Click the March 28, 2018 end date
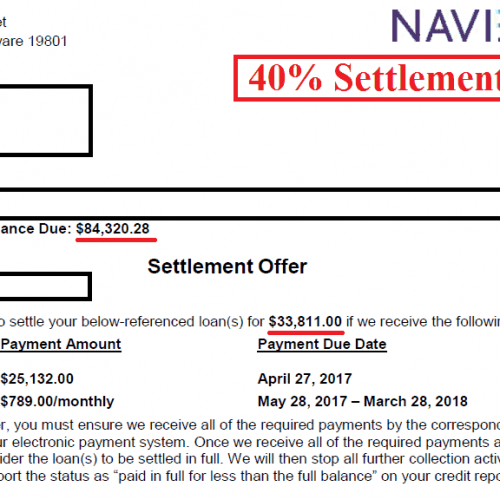Viewport: 500px width, 500px height. (415, 401)
